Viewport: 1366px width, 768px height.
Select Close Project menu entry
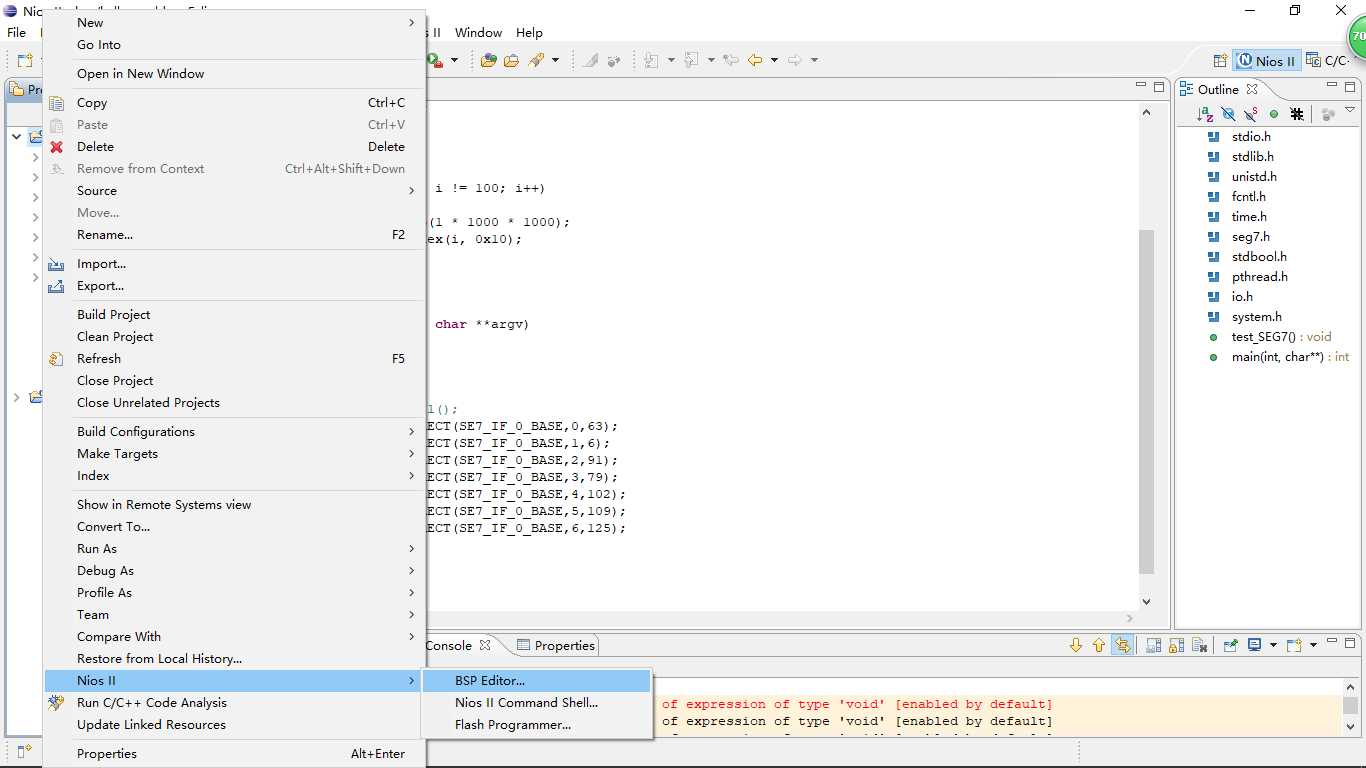tap(234, 381)
